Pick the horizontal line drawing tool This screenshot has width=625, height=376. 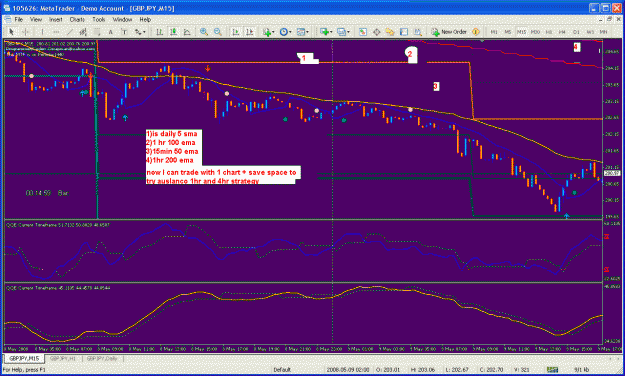click(x=56, y=32)
